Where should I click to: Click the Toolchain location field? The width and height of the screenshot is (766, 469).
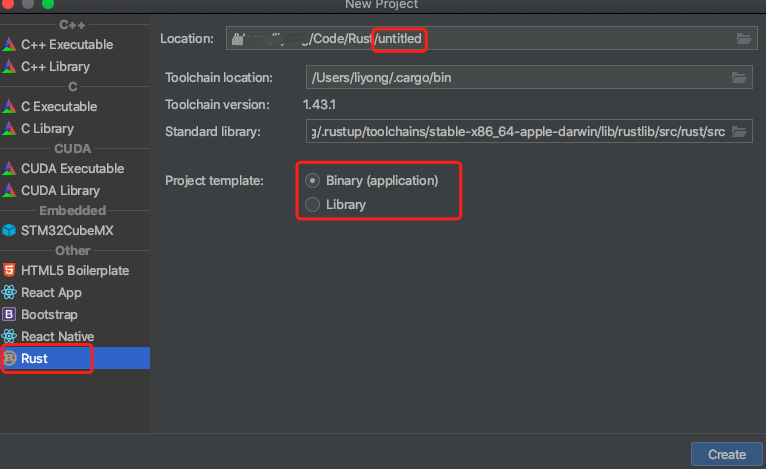(529, 77)
